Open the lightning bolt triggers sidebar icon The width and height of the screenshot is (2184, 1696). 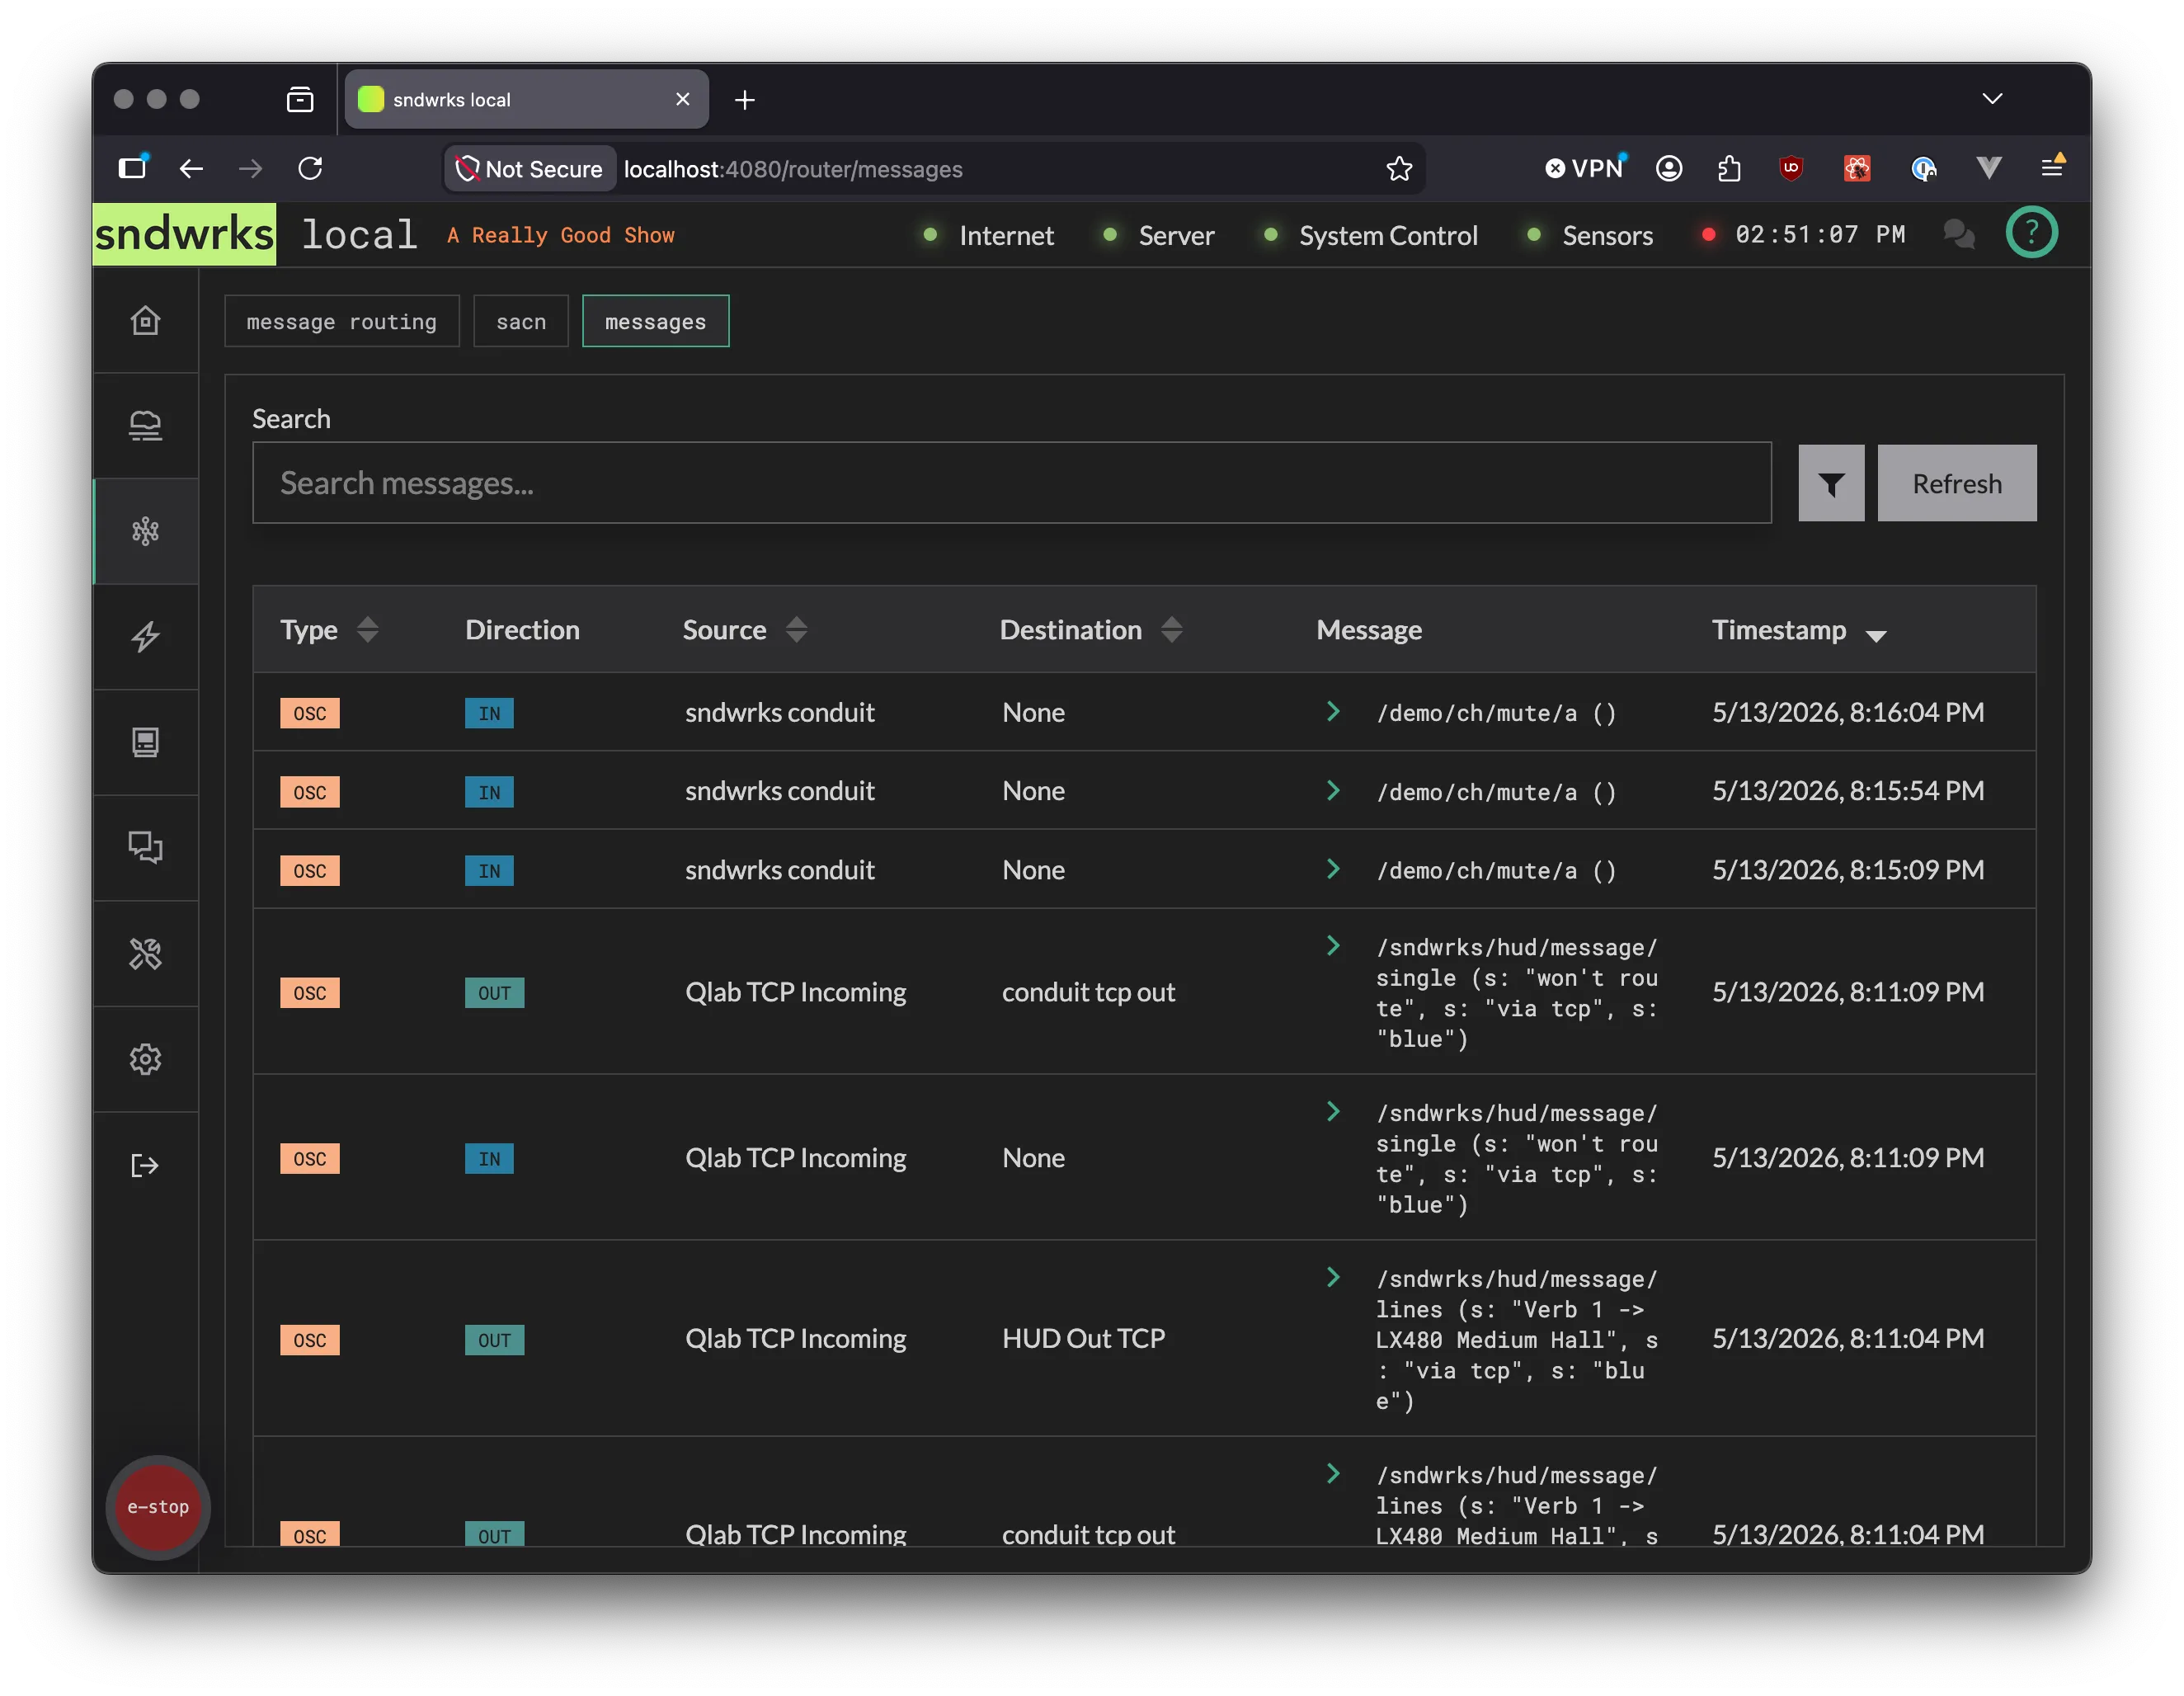146,636
